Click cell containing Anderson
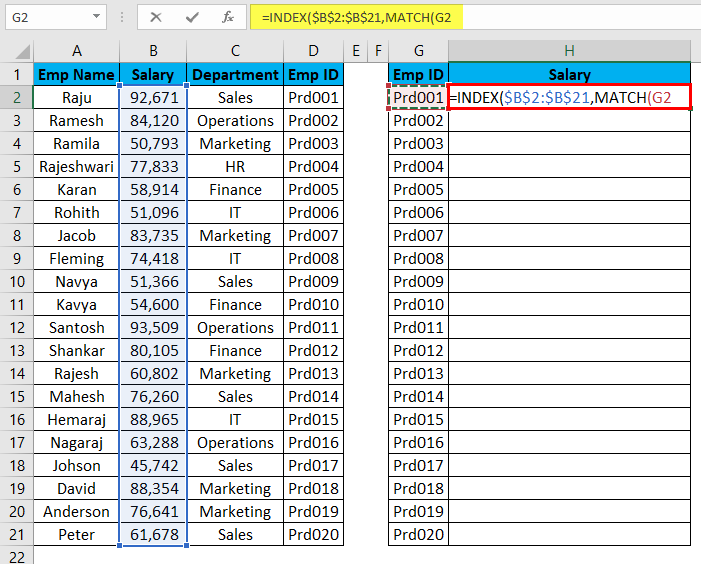The image size is (701, 564). point(76,512)
